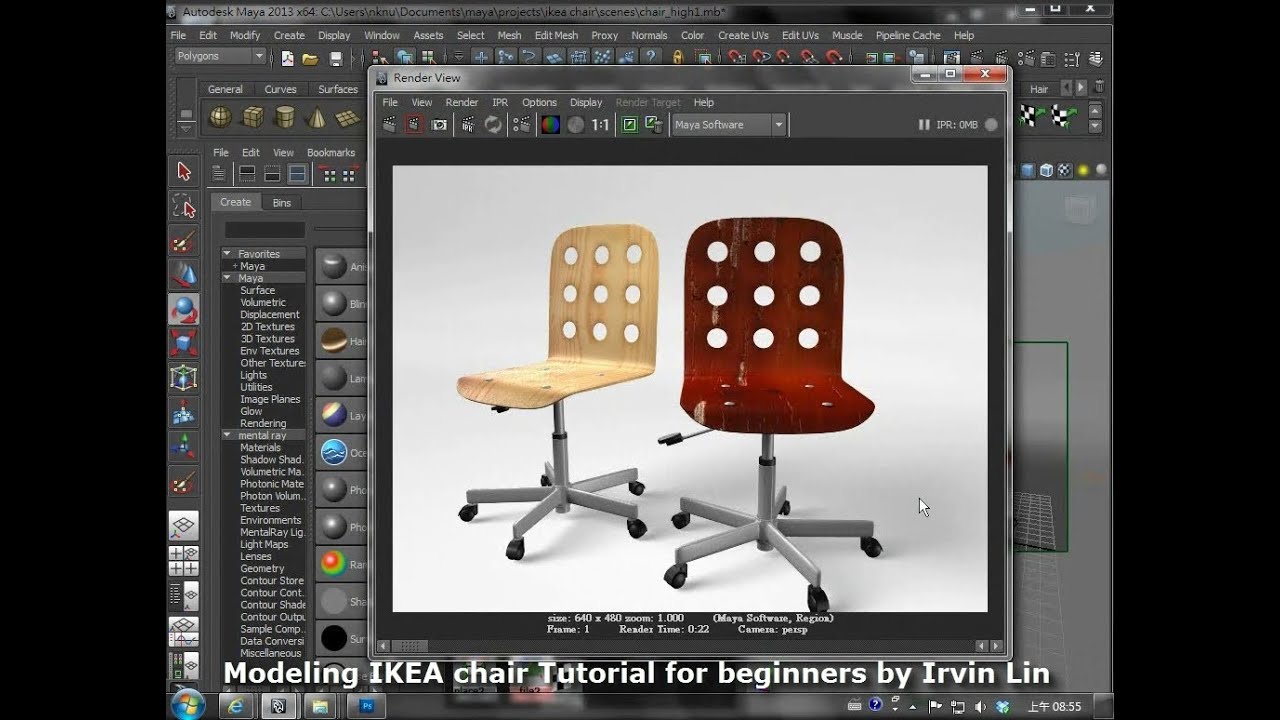Viewport: 1280px width, 720px height.
Task: Open the Polygons menu set dropdown
Action: [219, 57]
